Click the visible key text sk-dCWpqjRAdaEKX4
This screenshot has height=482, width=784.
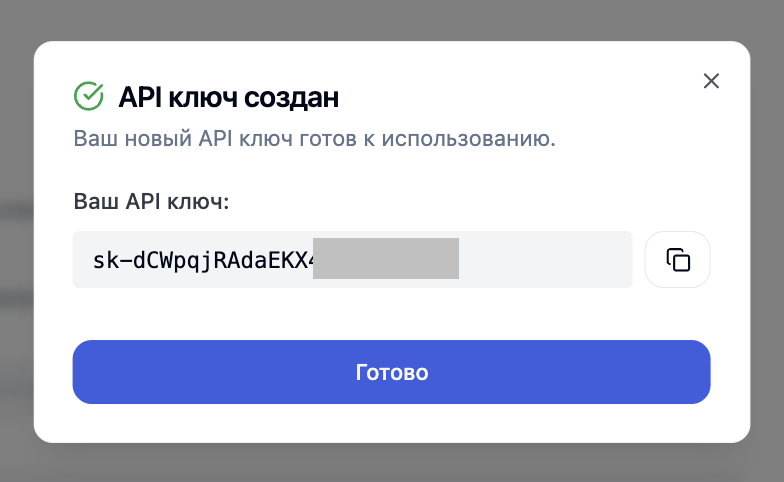pyautogui.click(x=203, y=261)
